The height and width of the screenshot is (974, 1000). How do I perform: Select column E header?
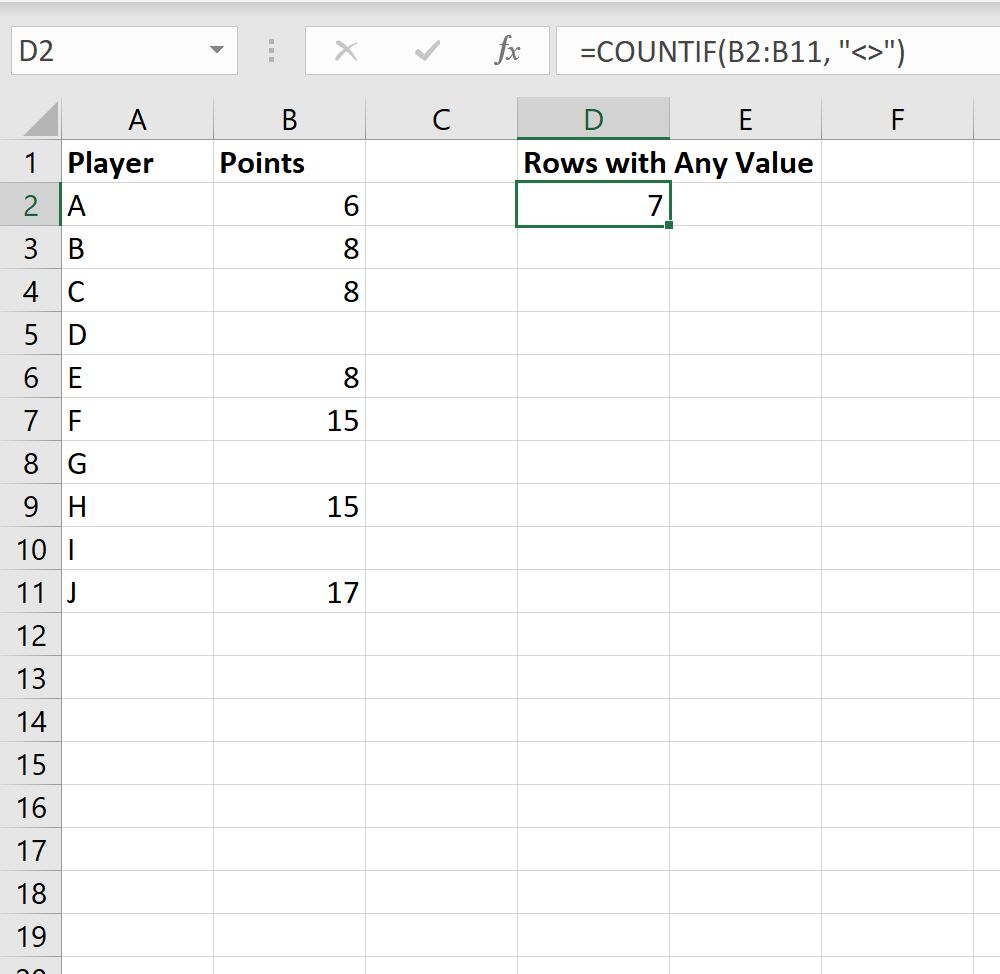746,119
